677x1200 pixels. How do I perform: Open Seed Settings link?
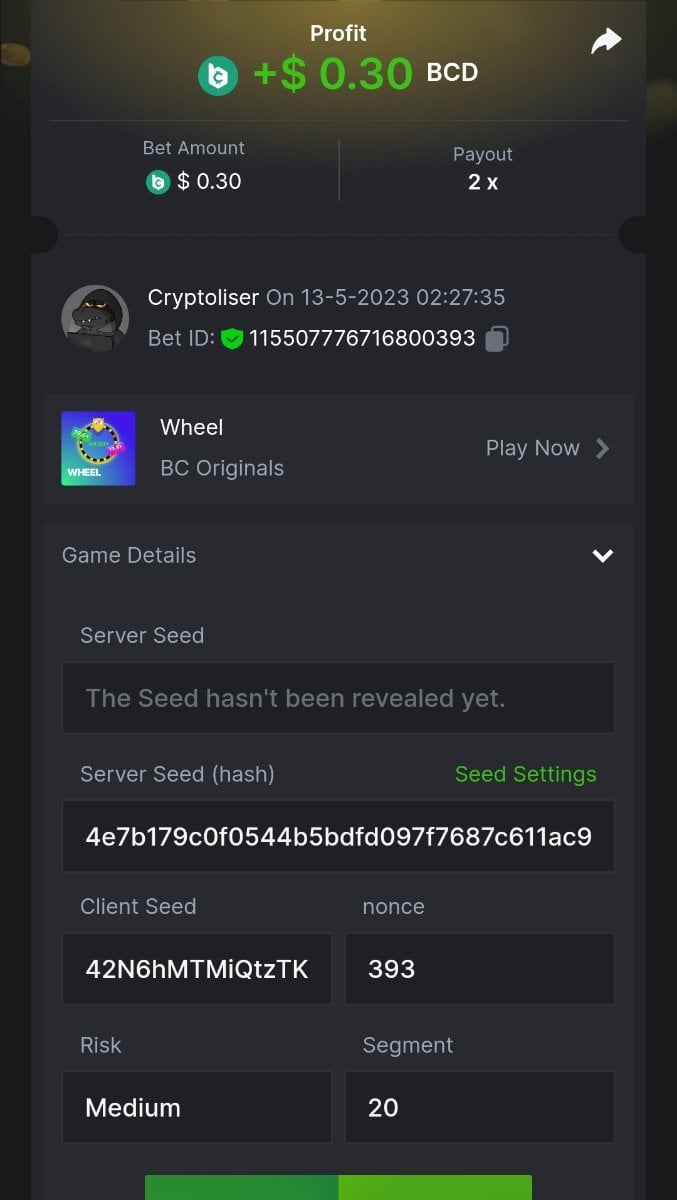pos(525,774)
